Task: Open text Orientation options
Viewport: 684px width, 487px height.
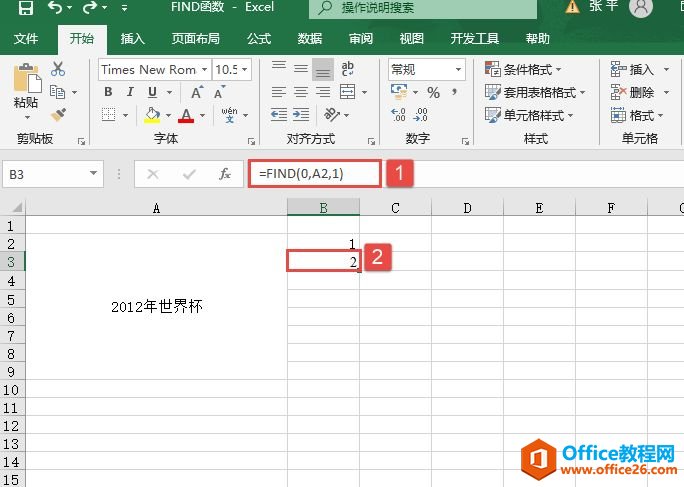Action: (x=332, y=115)
